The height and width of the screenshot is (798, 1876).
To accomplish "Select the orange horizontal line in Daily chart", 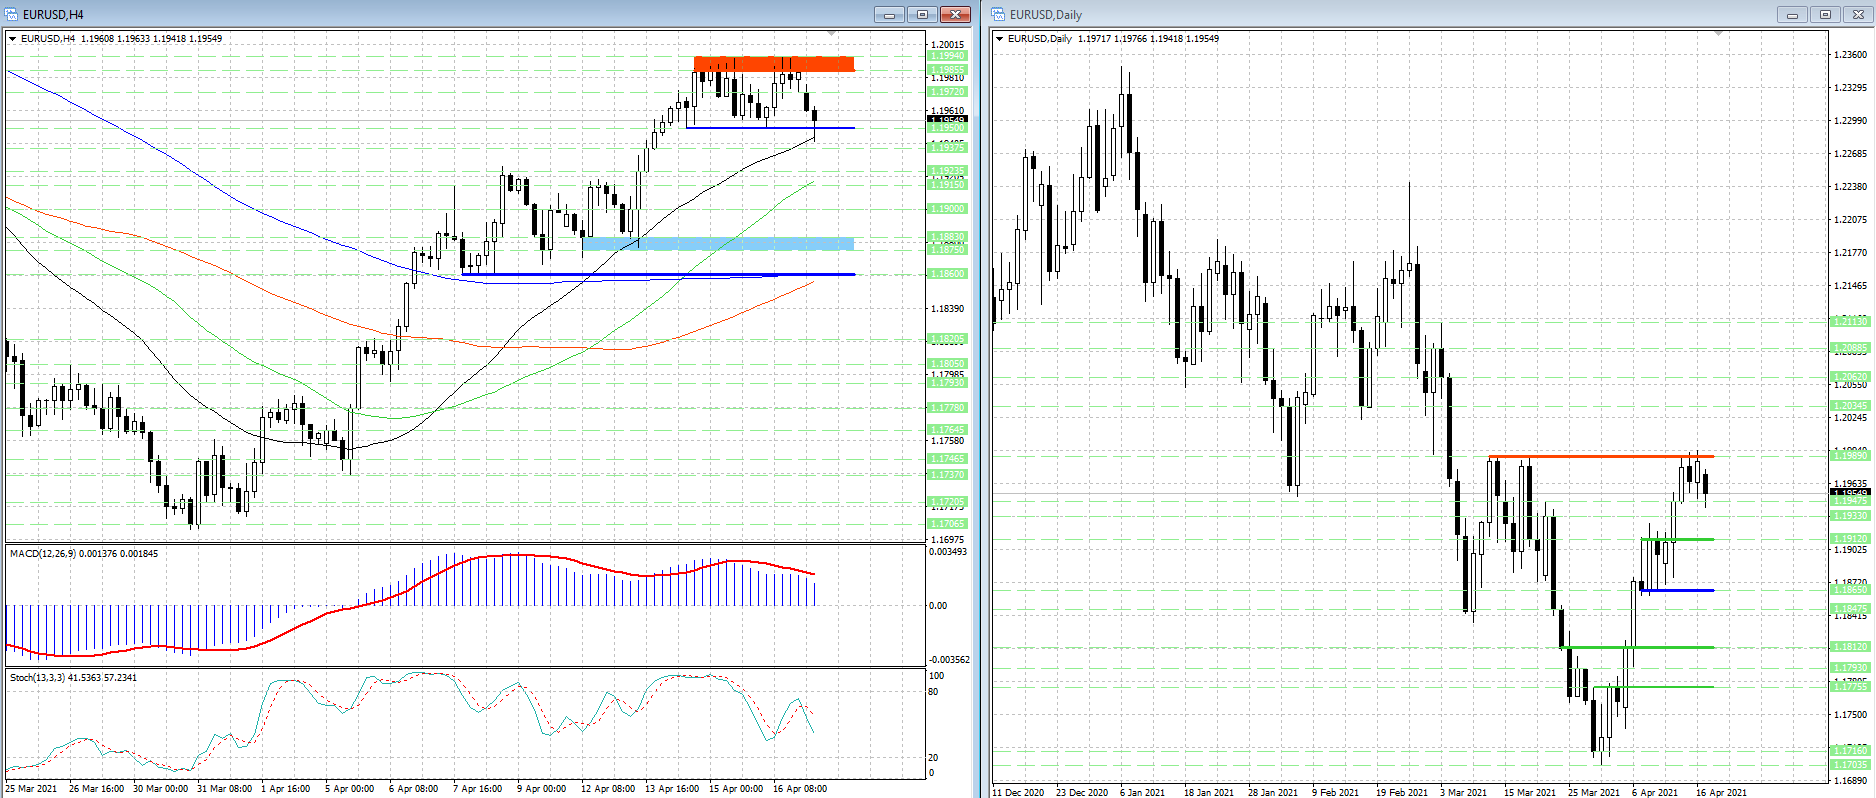I will coord(1601,456).
